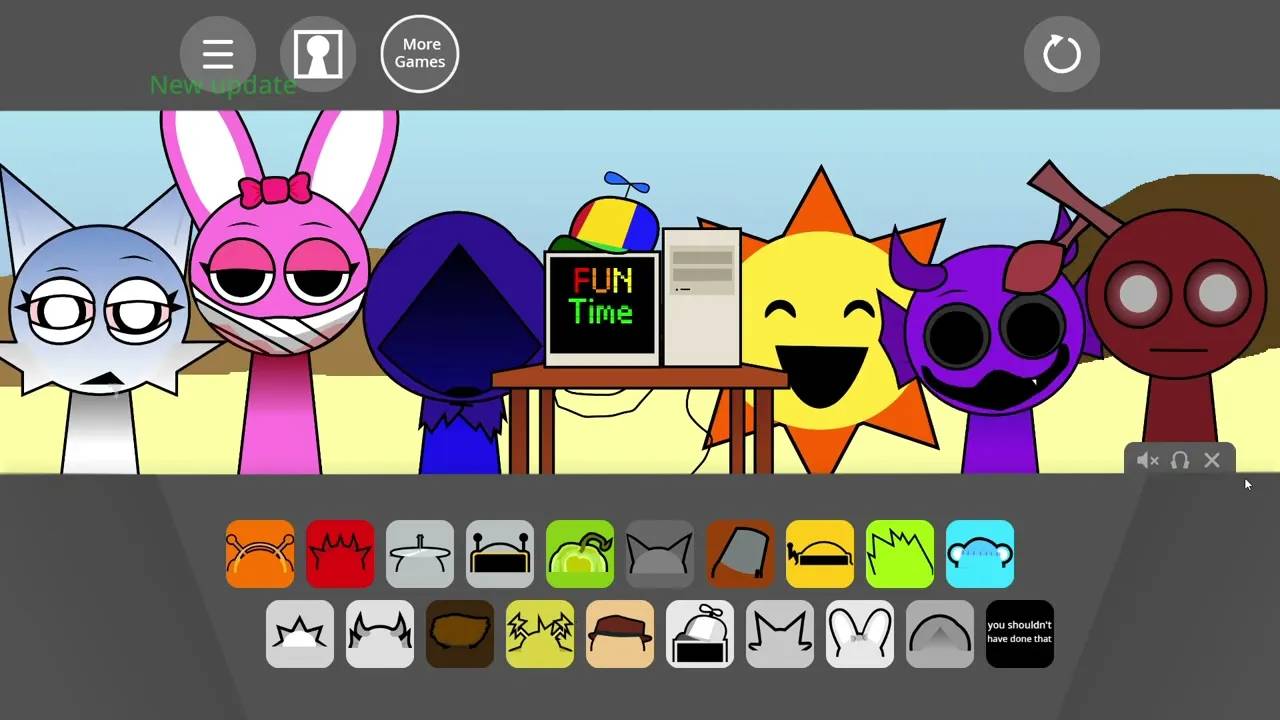The image size is (1280, 720).
Task: Click the More Games button
Action: pyautogui.click(x=420, y=54)
